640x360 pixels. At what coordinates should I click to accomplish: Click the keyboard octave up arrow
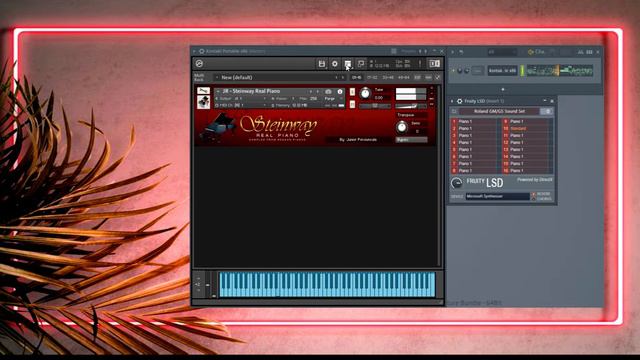point(198,278)
